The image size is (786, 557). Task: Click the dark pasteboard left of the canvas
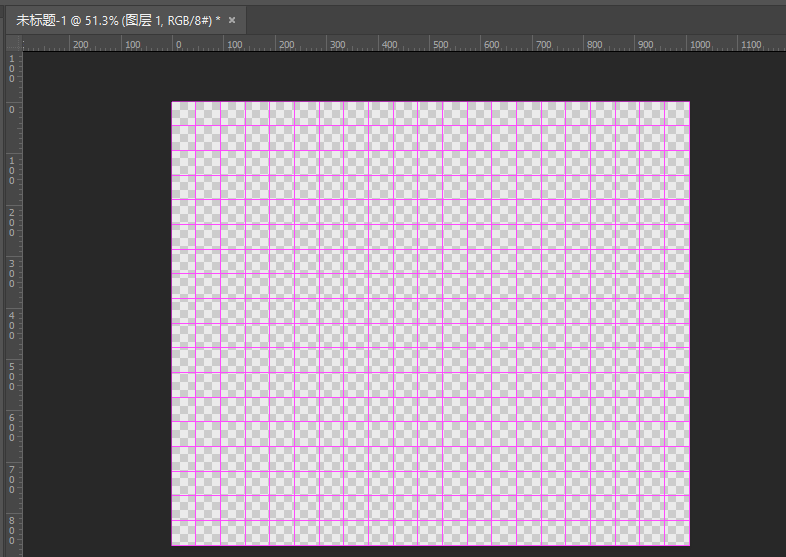[95, 300]
